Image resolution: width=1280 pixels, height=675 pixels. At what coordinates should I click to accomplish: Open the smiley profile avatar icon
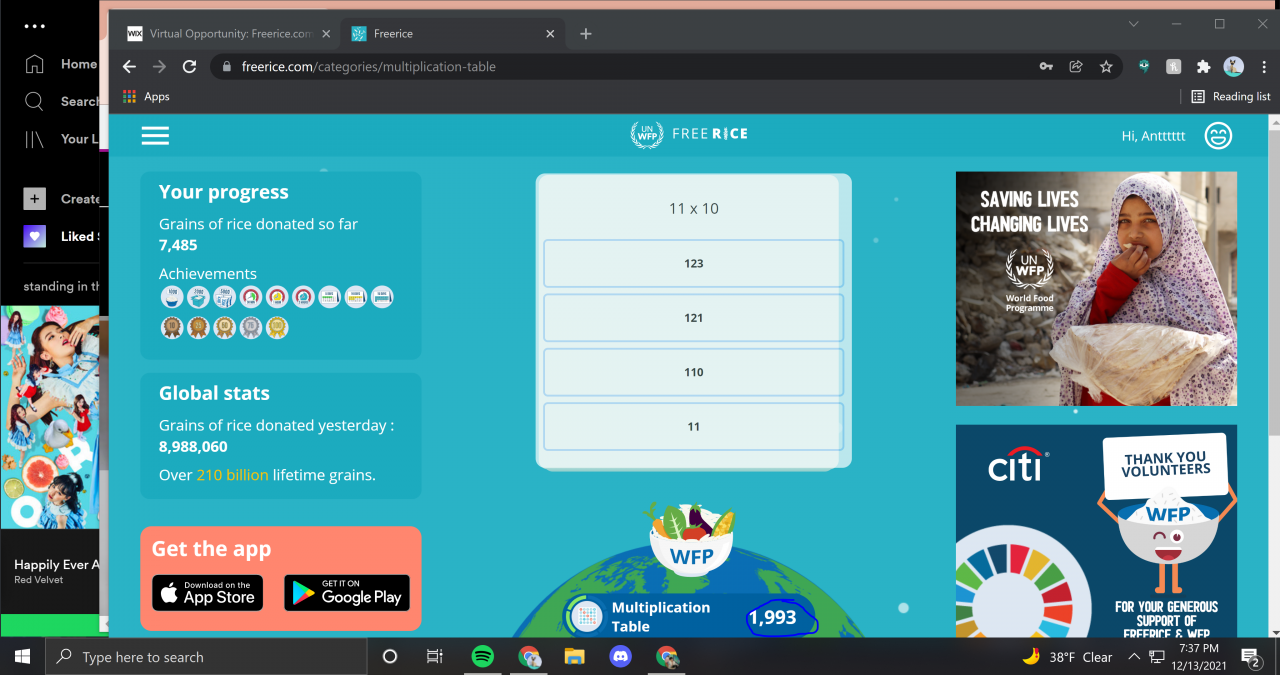pos(1218,135)
